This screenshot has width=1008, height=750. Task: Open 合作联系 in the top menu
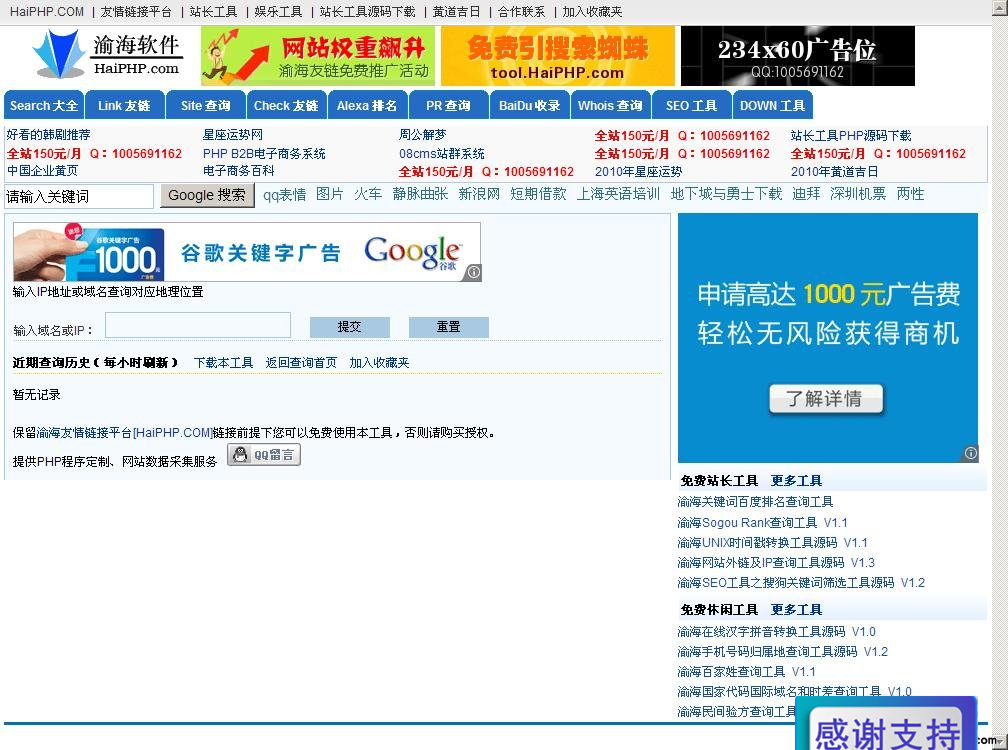click(x=521, y=12)
